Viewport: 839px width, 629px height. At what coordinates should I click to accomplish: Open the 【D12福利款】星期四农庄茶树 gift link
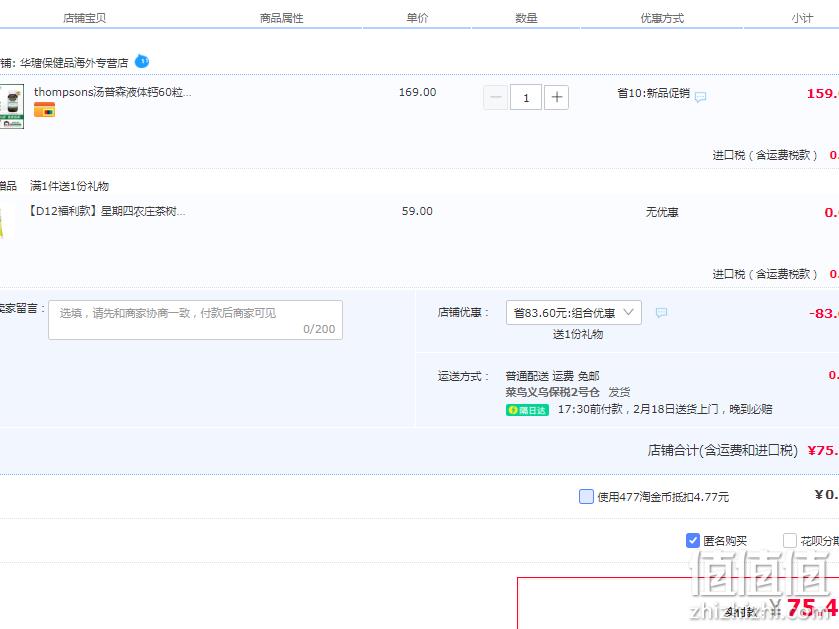tap(107, 211)
